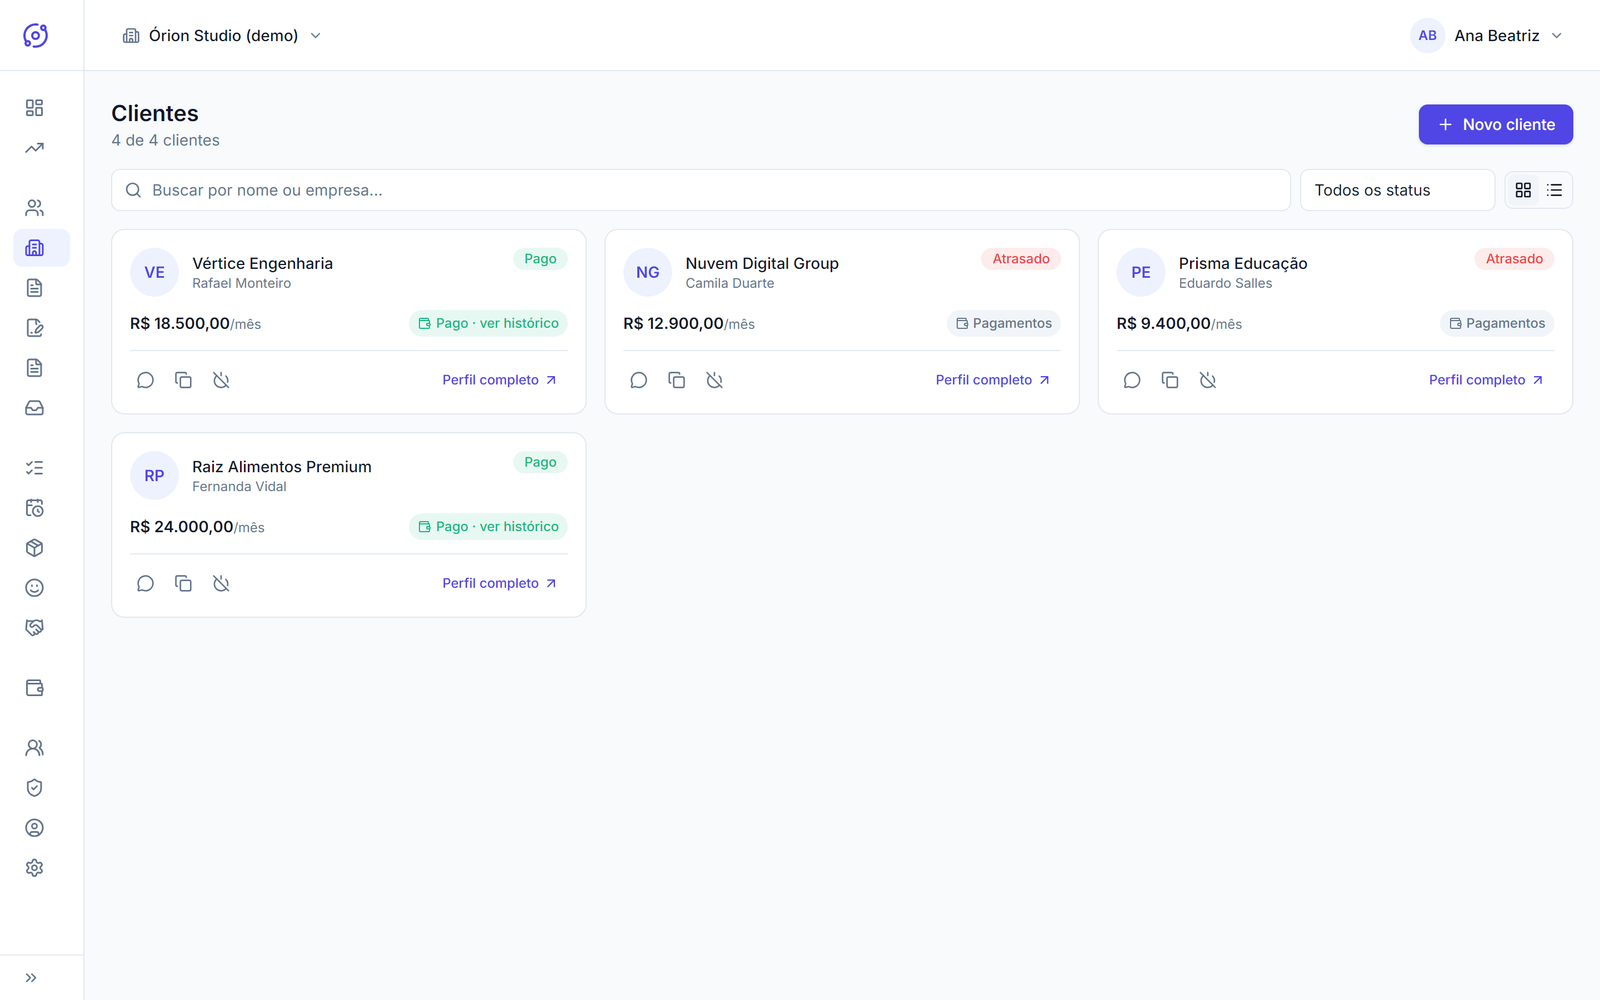Click the copy icon on Nuvem Digital Group card
This screenshot has height=1000, width=1600.
click(x=677, y=380)
